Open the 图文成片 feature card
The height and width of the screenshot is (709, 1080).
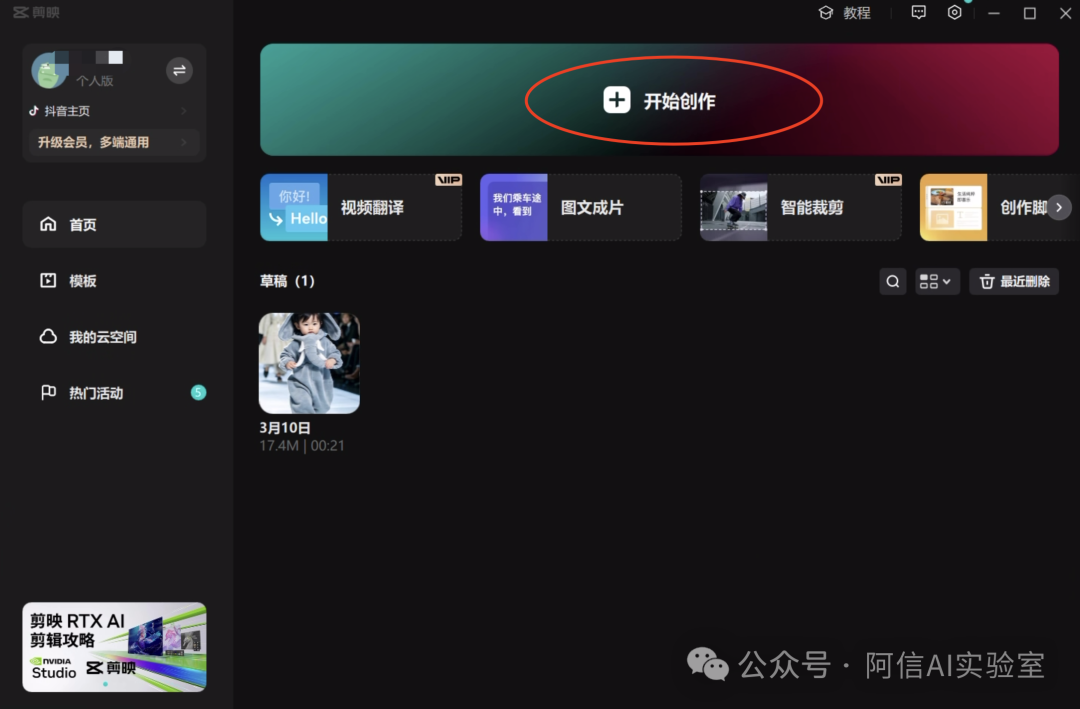pos(581,207)
